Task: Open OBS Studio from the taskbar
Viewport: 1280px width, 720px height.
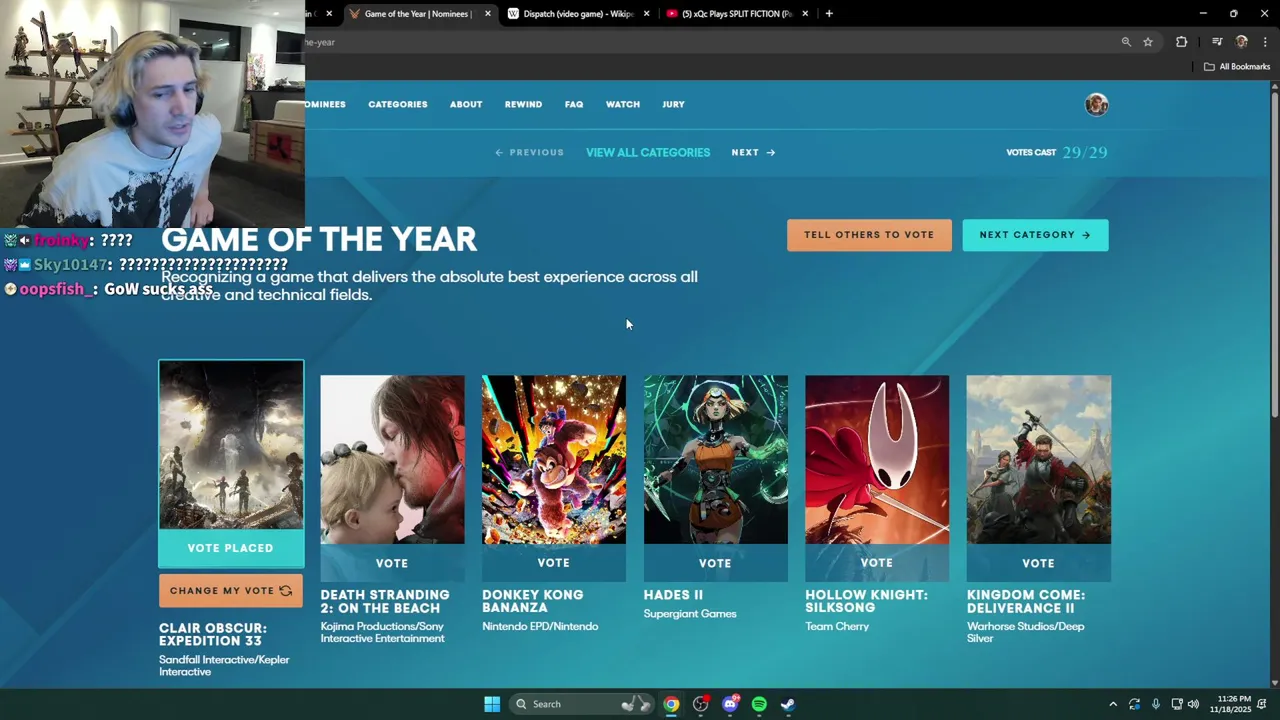Action: (701, 704)
